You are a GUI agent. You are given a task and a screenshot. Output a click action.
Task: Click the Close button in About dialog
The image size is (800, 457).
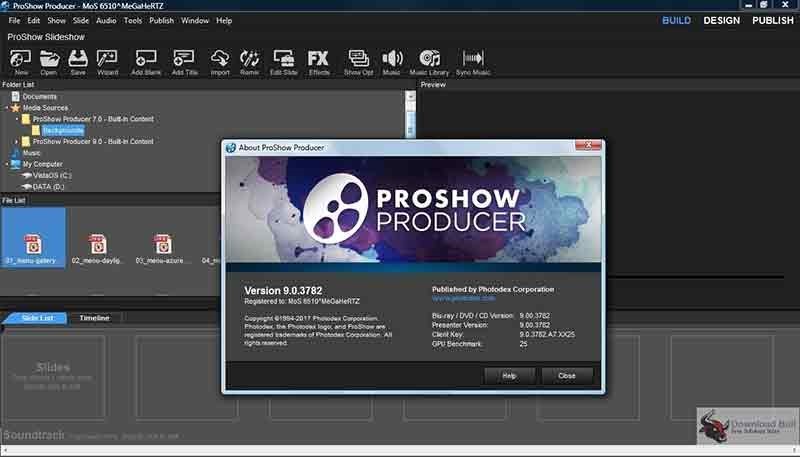coord(567,376)
